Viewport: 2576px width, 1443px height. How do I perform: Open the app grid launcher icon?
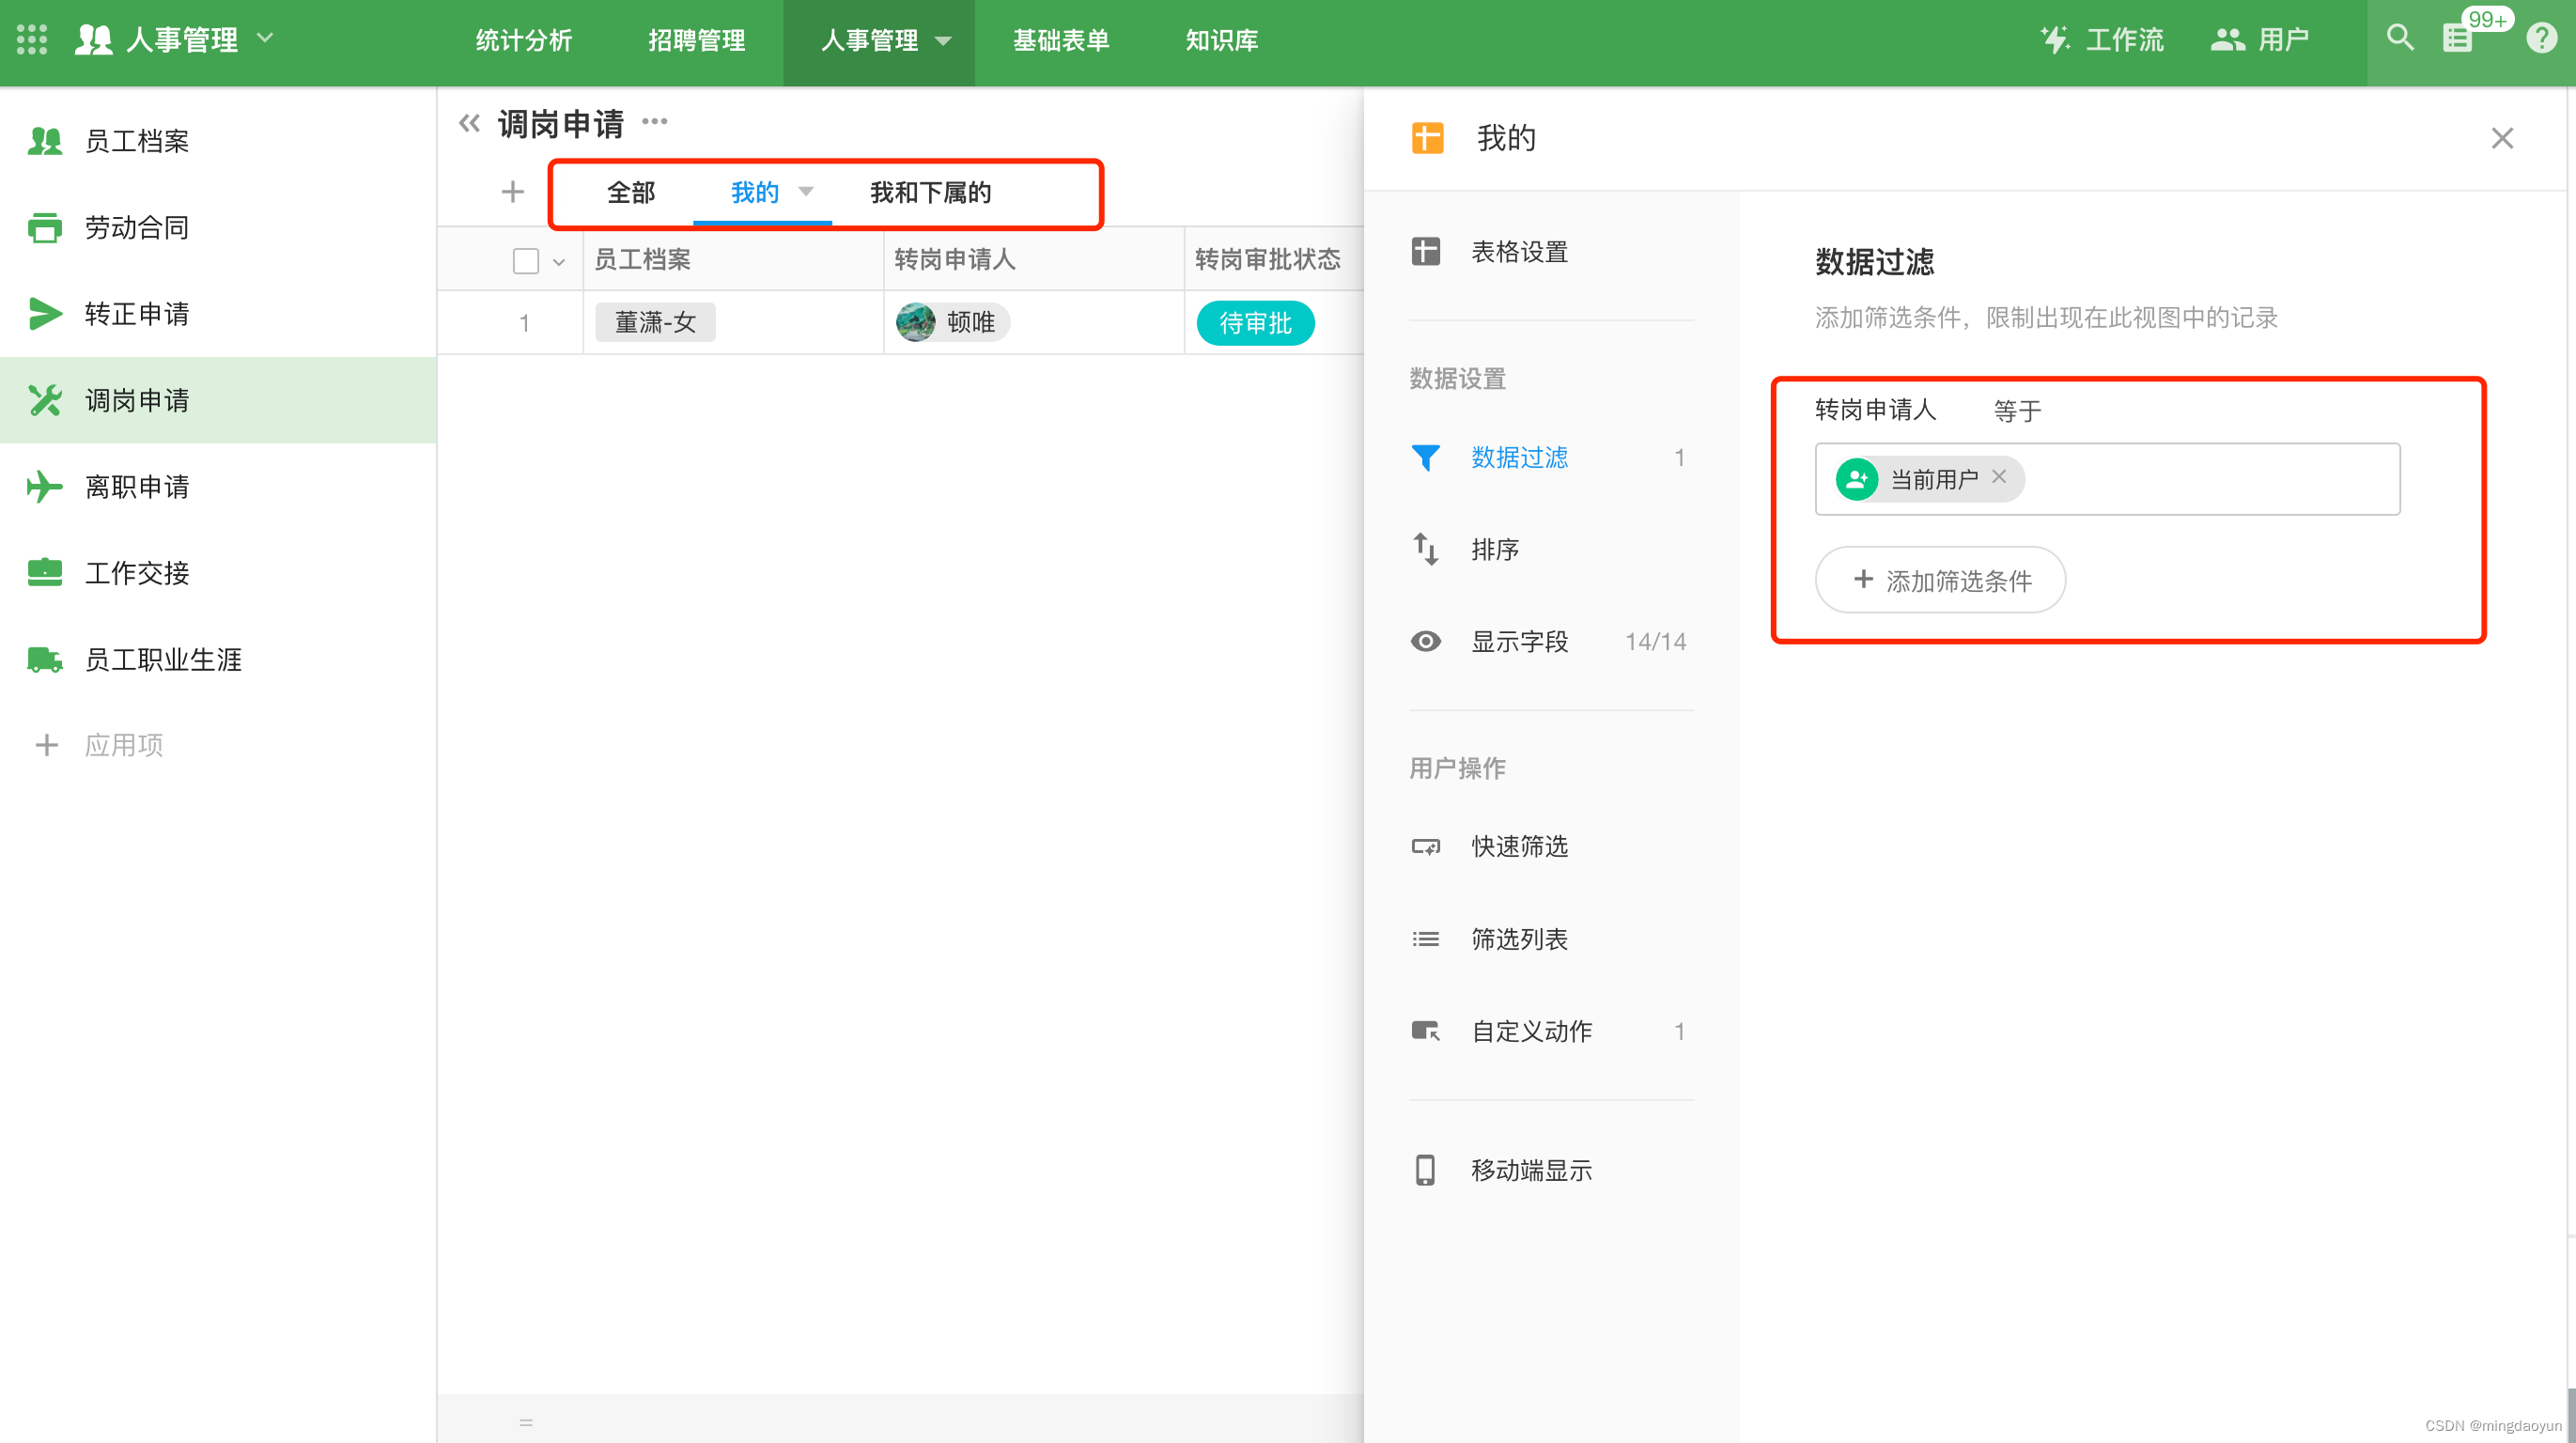coord(31,40)
